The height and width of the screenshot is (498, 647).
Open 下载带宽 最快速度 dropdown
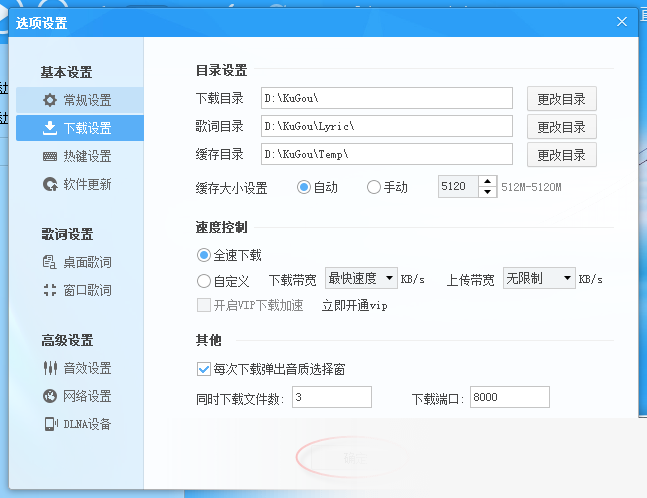click(x=361, y=278)
